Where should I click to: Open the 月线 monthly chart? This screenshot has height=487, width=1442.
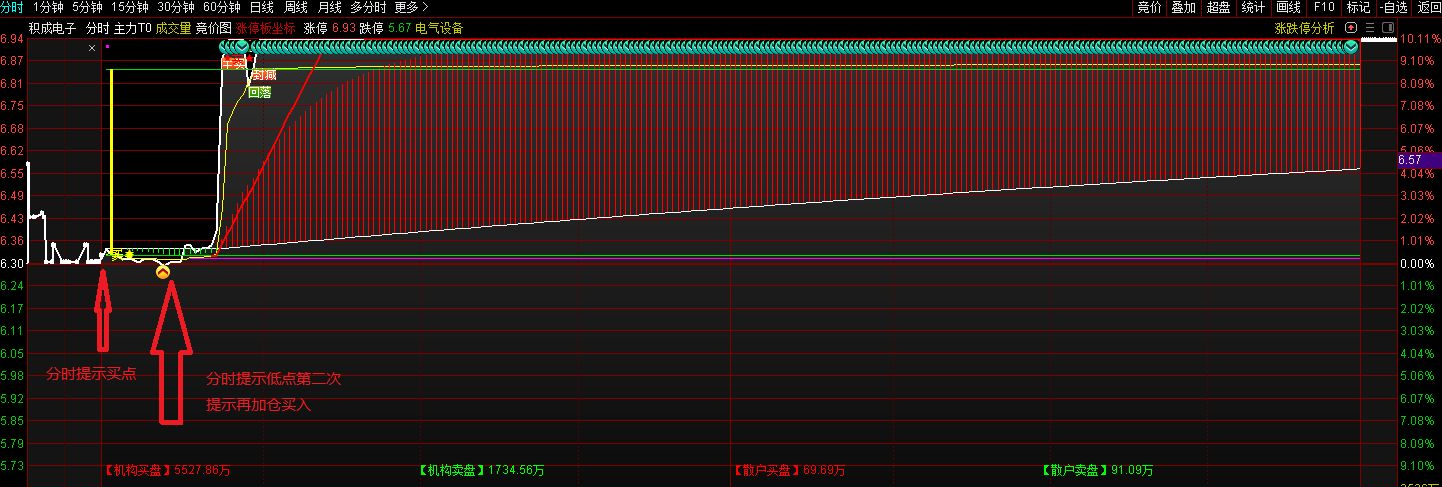[329, 7]
